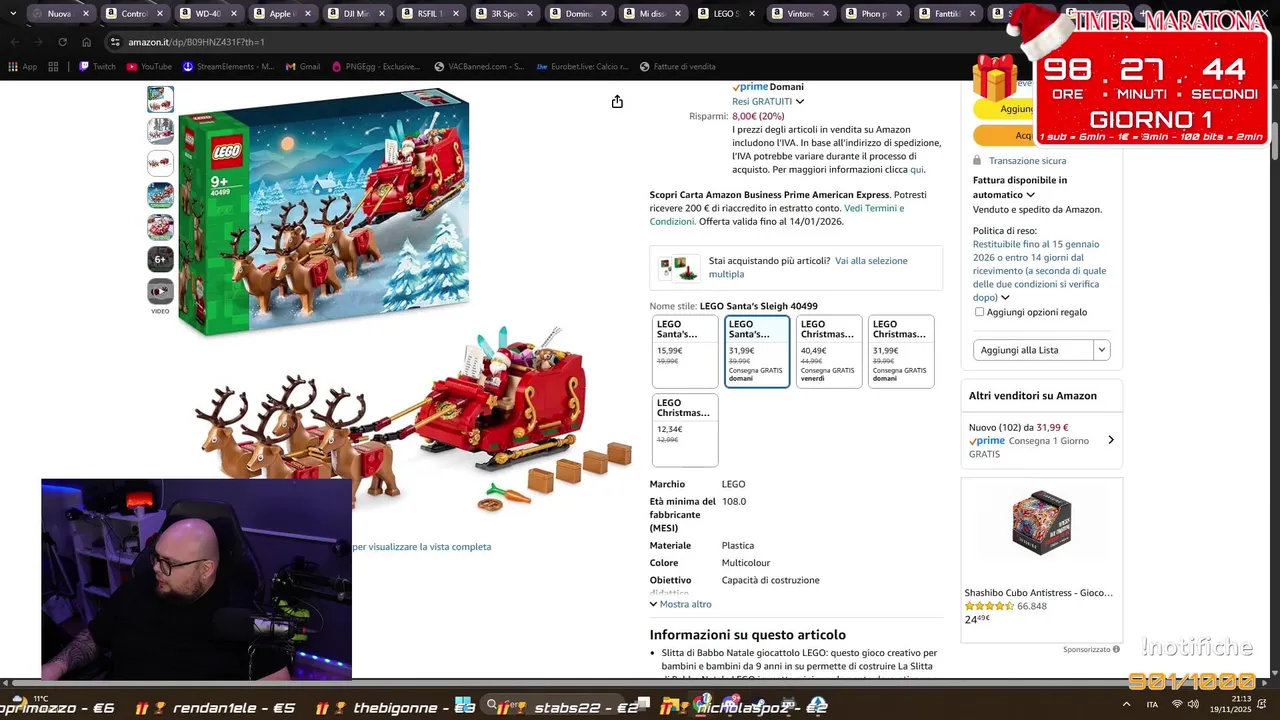Open the Gmail bookmark
This screenshot has width=1280, height=720.
303,67
